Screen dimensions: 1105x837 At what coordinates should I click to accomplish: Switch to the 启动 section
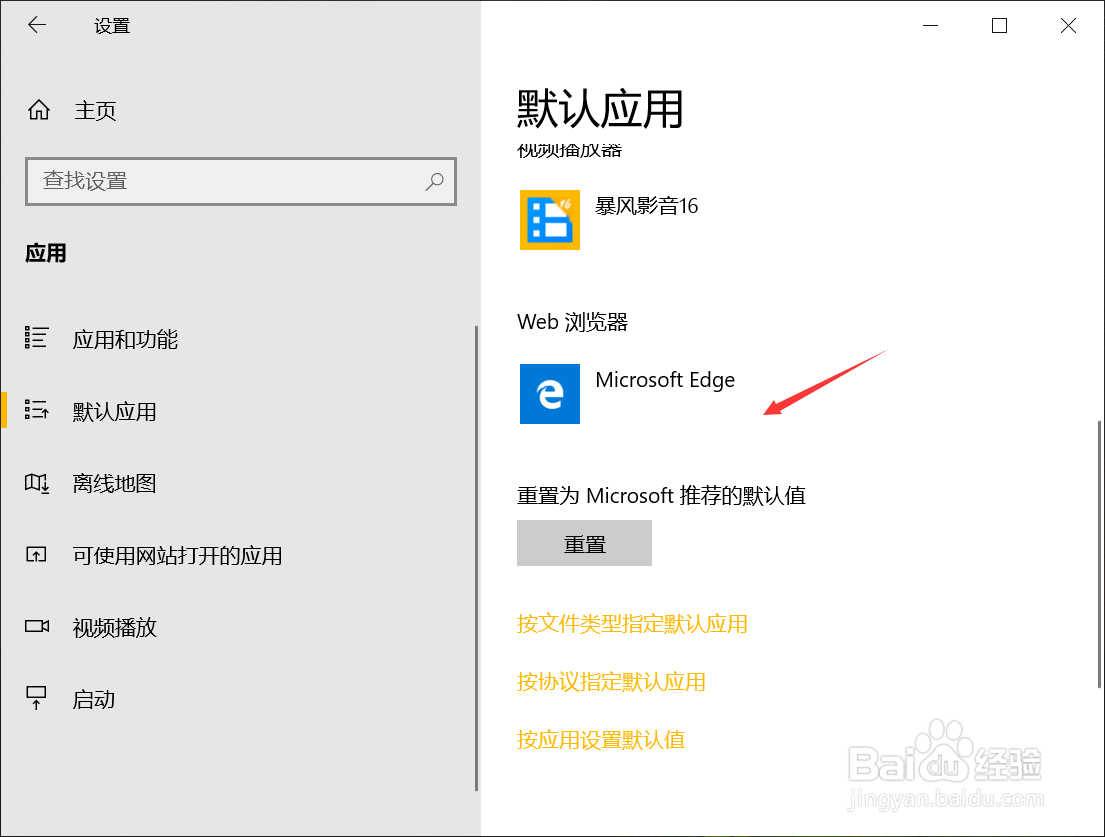point(95,699)
